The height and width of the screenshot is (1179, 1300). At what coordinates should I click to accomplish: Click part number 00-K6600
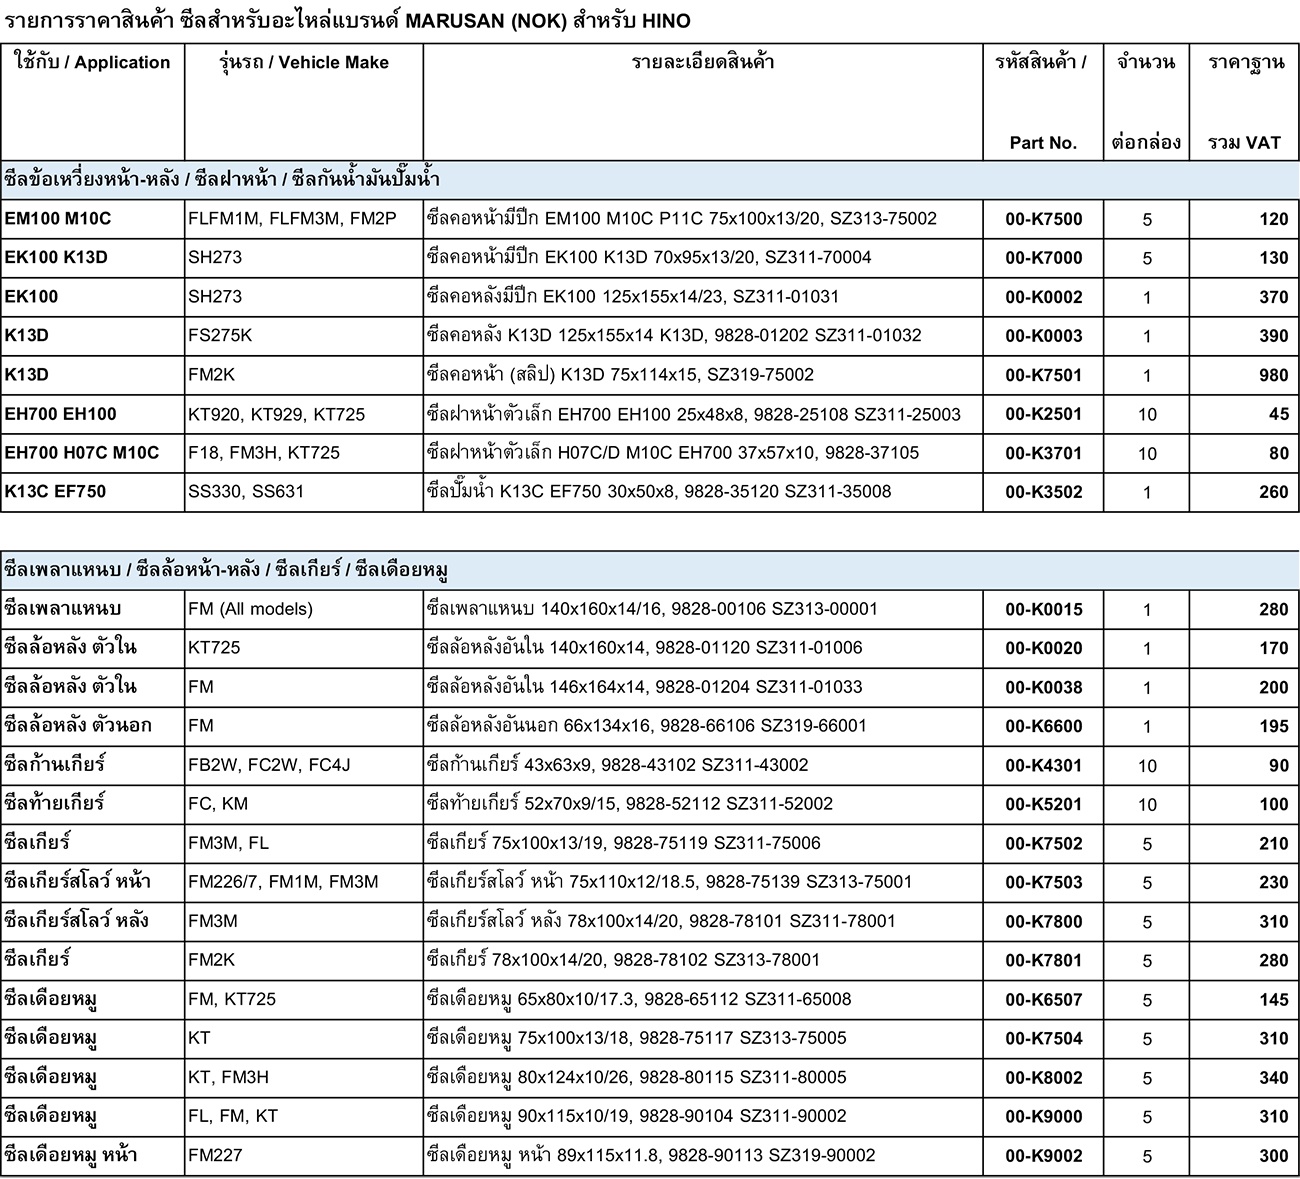pos(1043,726)
